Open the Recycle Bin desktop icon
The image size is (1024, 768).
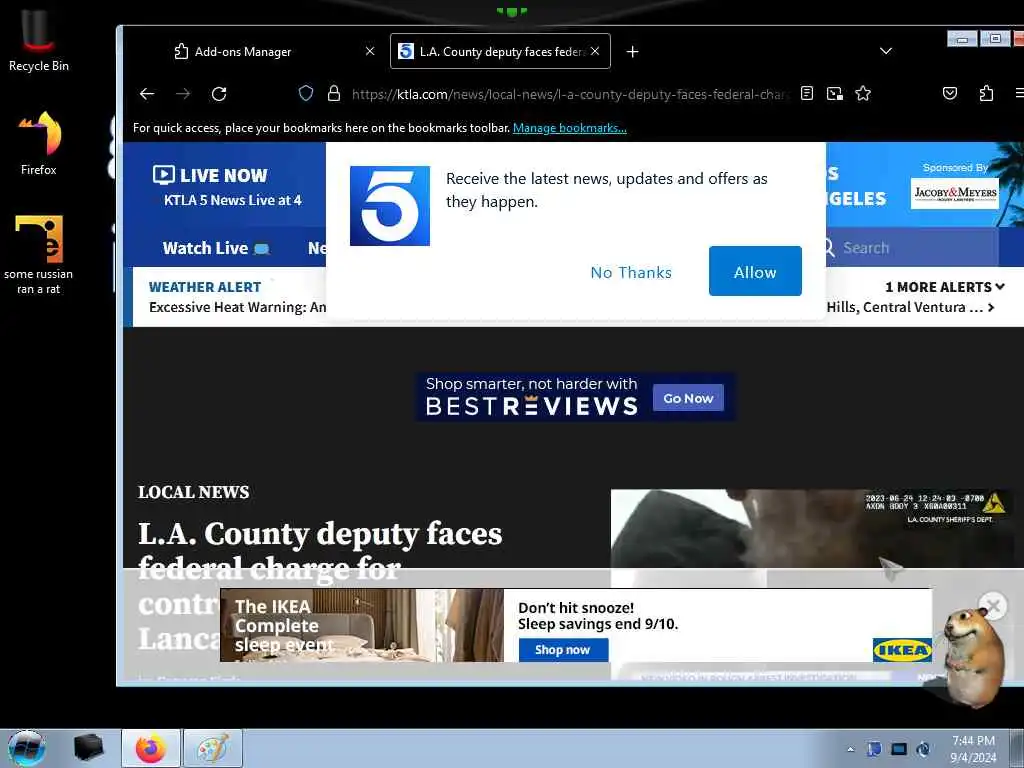pyautogui.click(x=39, y=40)
